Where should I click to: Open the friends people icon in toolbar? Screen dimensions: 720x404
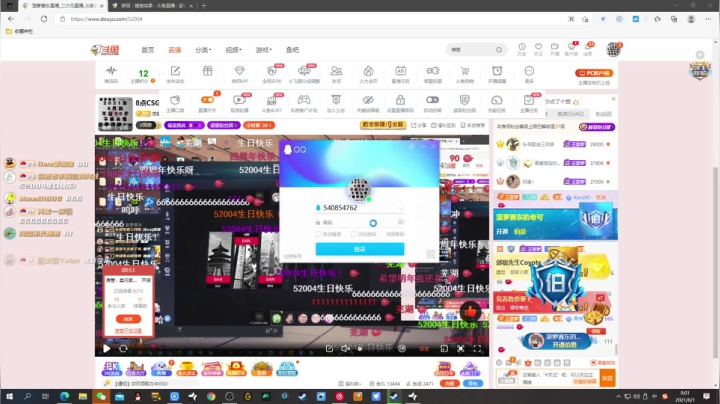click(336, 71)
